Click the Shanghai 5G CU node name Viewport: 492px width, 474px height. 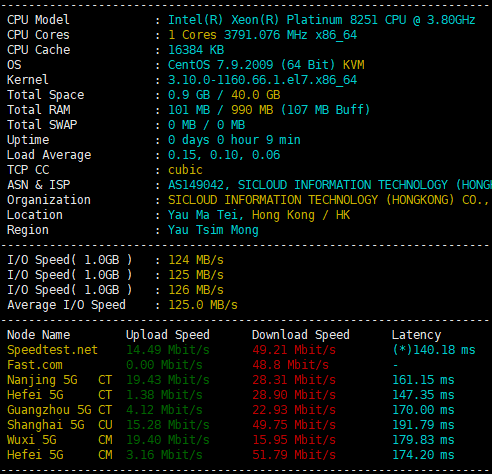click(60, 425)
